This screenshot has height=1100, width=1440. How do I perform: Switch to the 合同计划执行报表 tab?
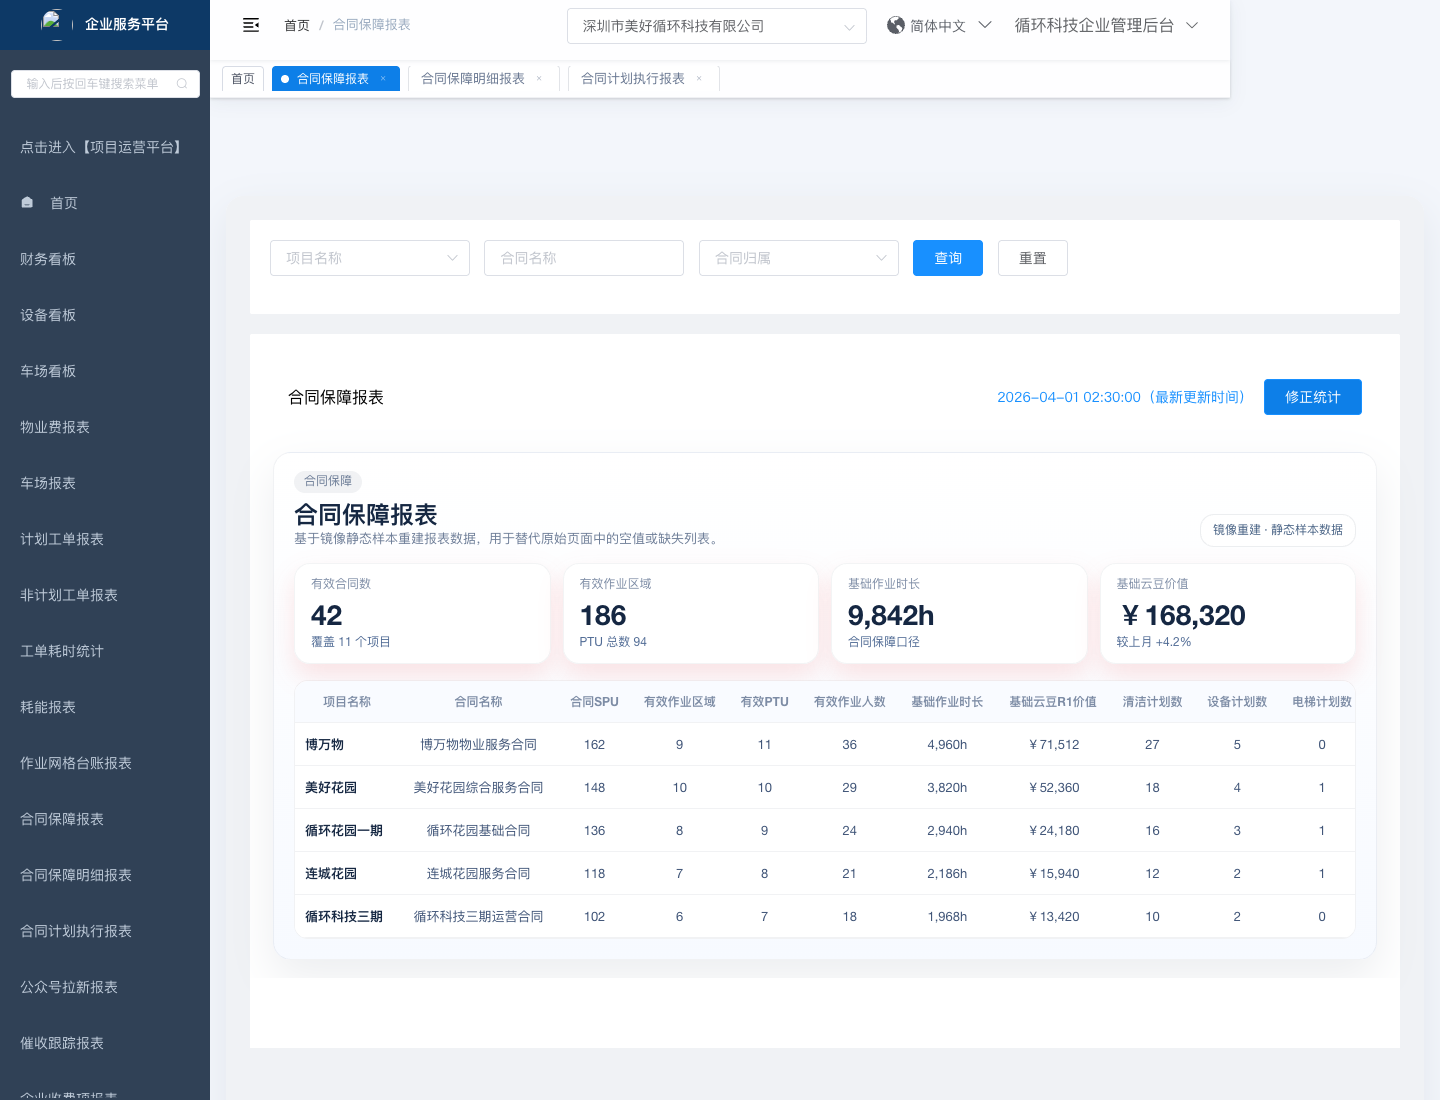tap(633, 79)
